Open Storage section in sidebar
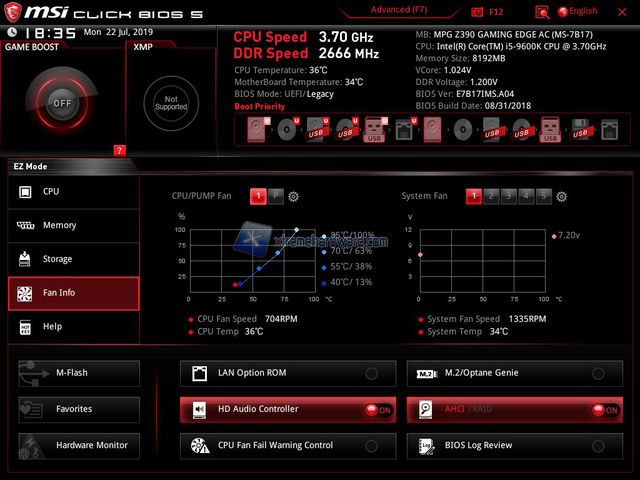640x480 pixels. point(74,259)
